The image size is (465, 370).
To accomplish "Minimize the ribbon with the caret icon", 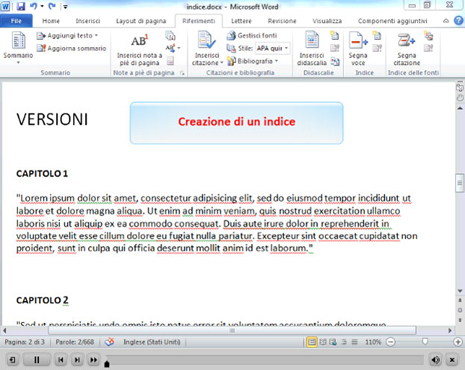I will click(446, 21).
